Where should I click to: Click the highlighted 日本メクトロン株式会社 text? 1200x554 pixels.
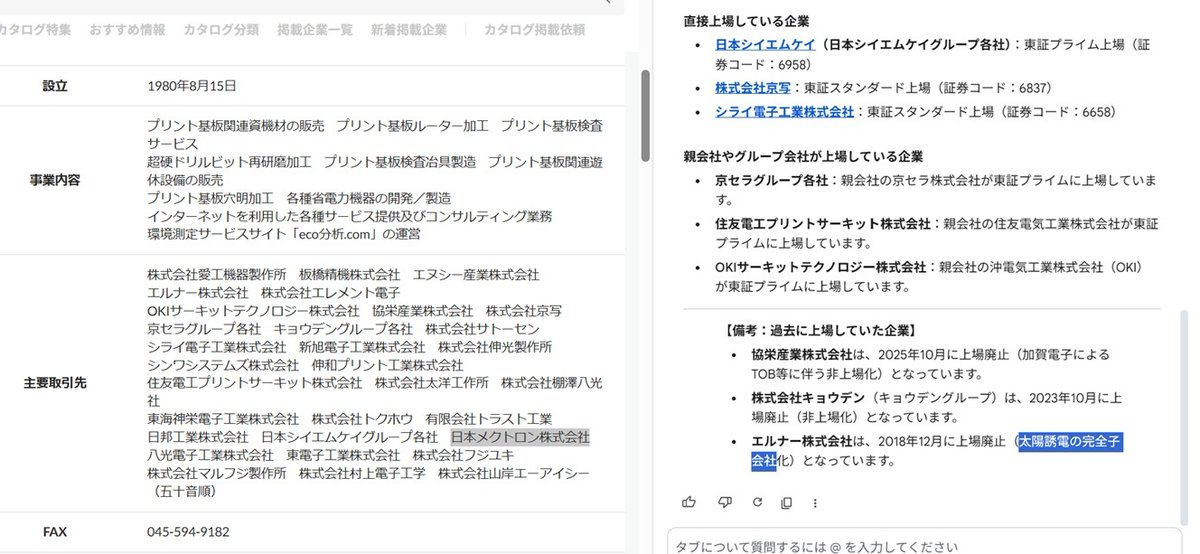pos(520,437)
